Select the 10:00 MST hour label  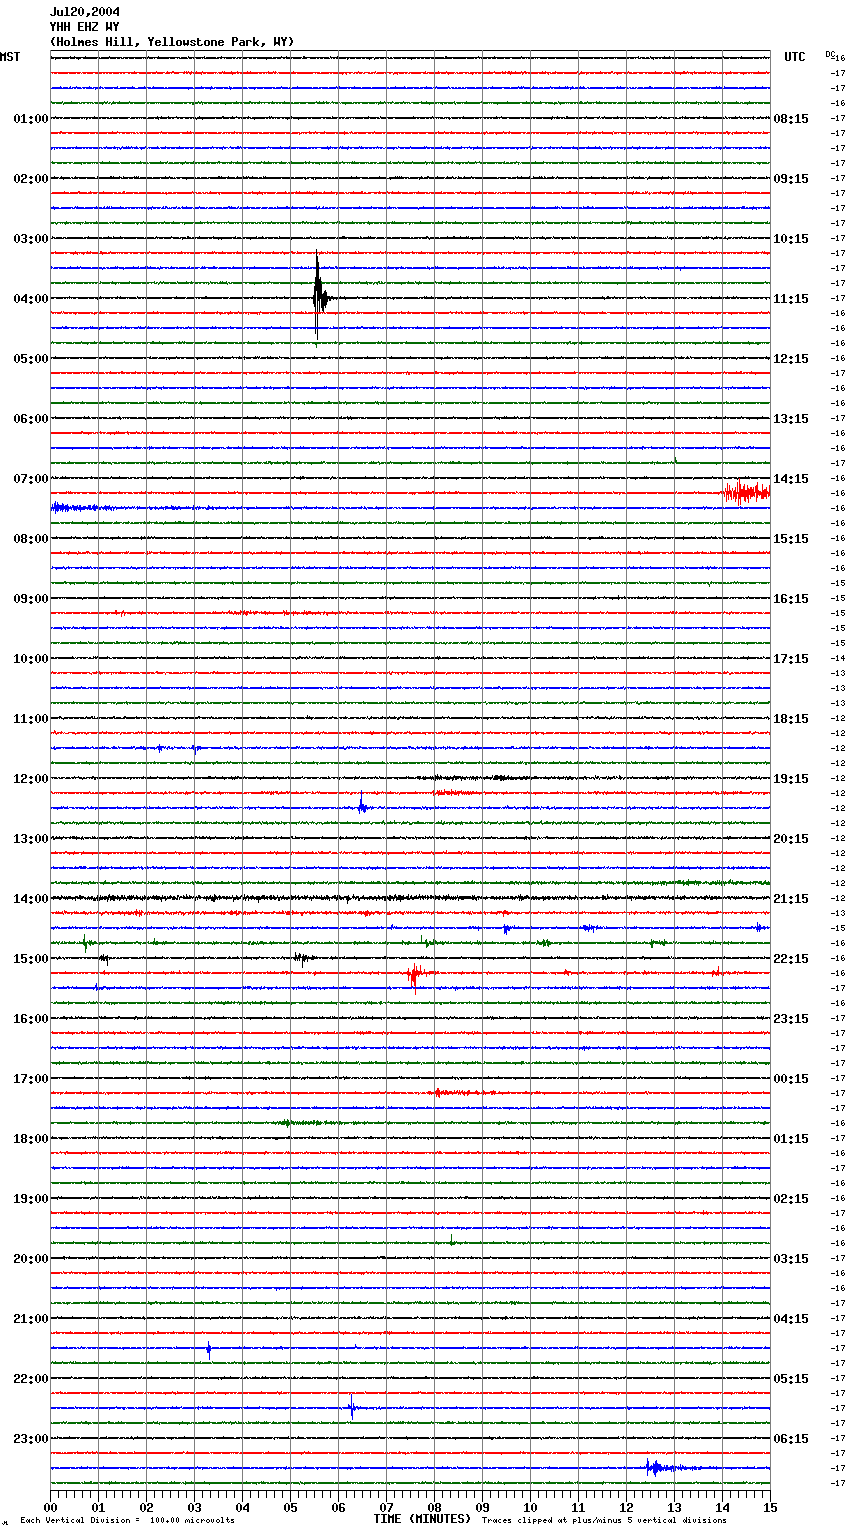coord(31,659)
